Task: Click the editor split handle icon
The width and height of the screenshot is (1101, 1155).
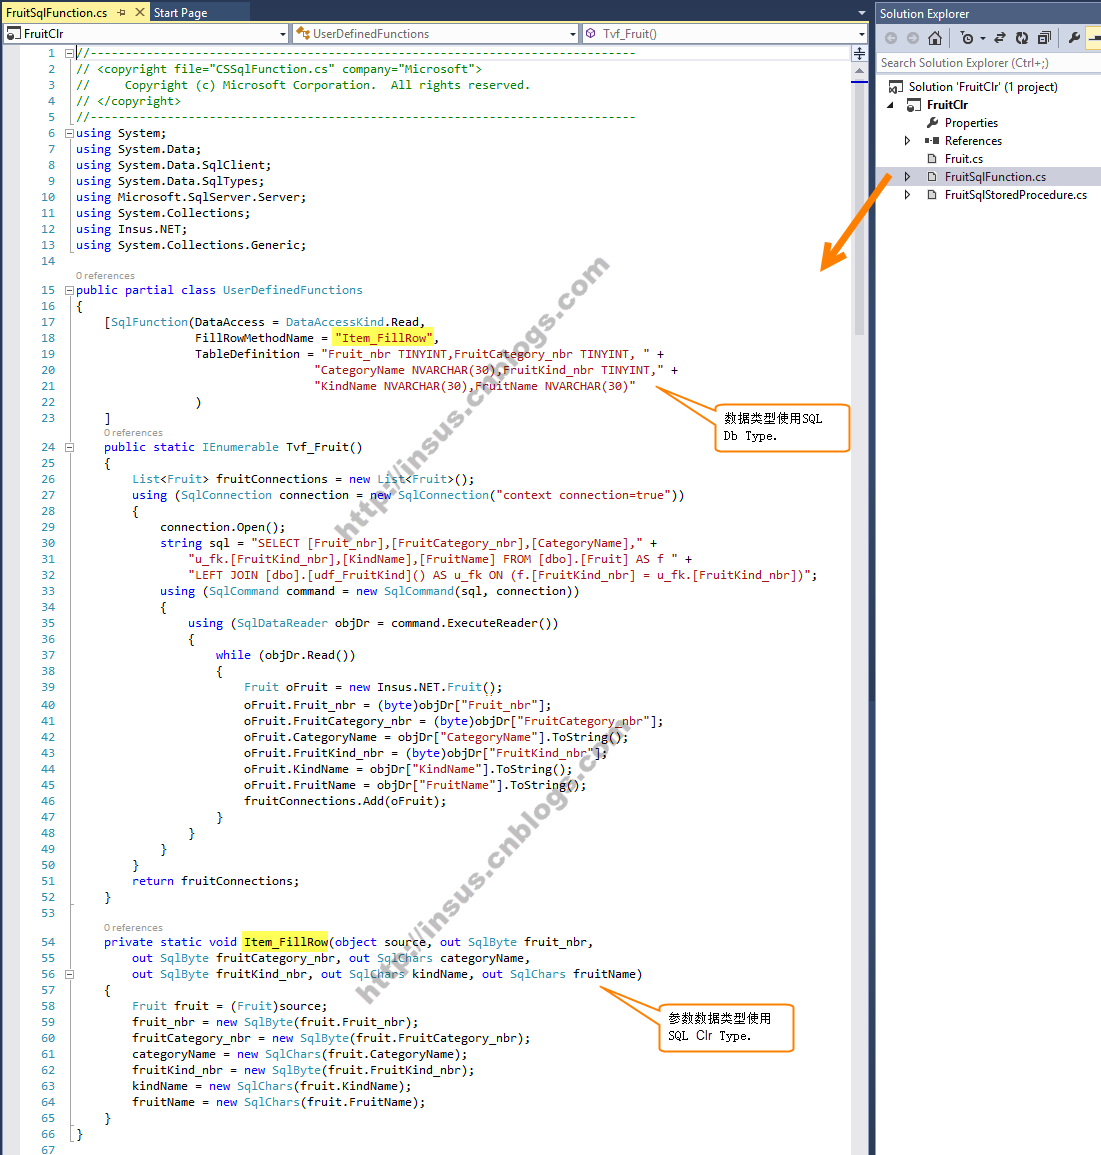Action: (859, 54)
